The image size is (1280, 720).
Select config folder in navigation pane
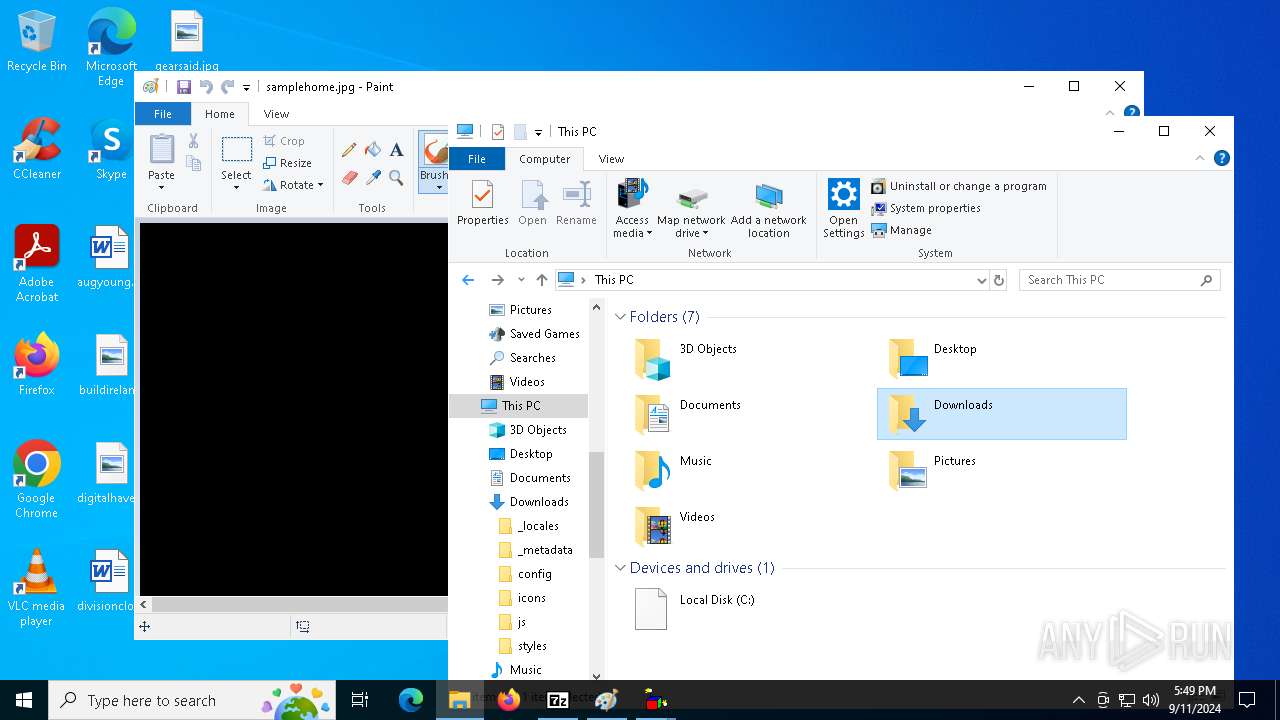(525, 574)
